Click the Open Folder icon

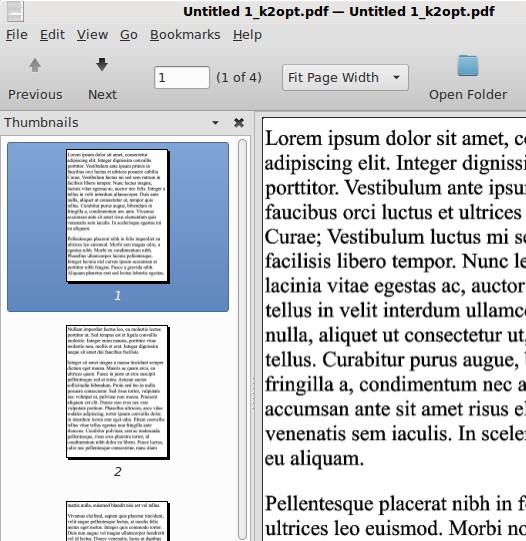[468, 66]
